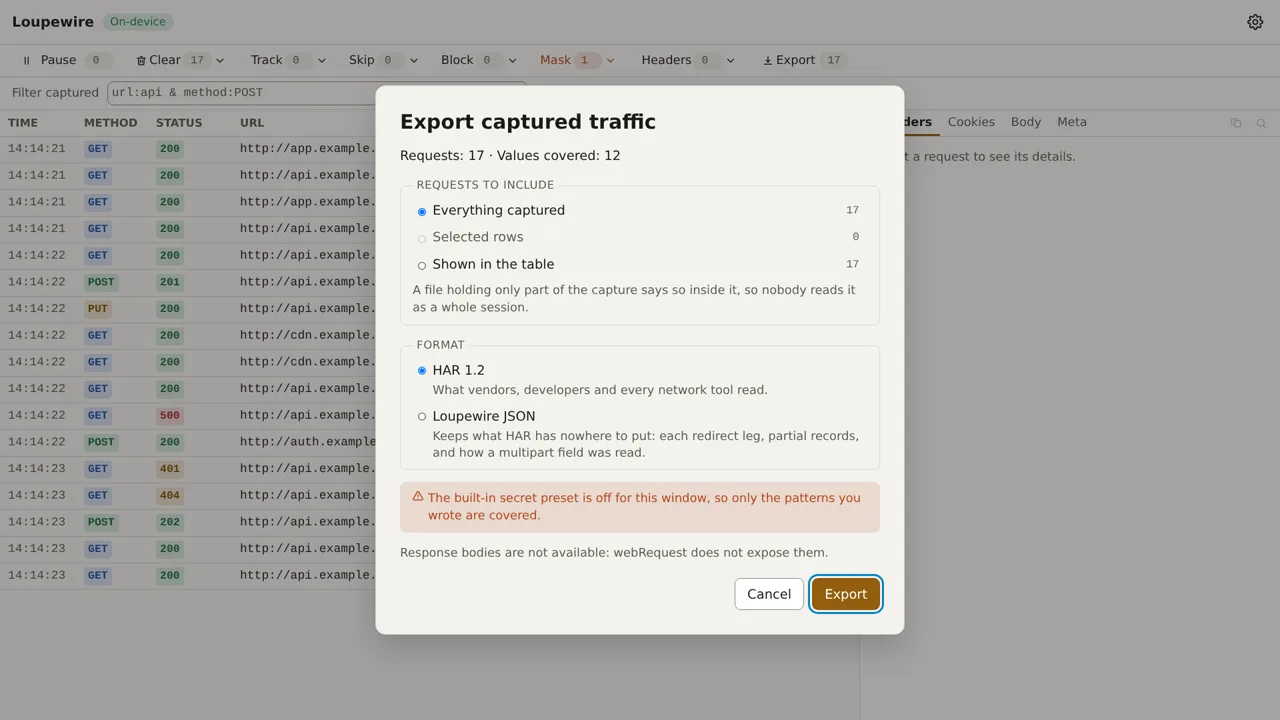The width and height of the screenshot is (1280, 720).
Task: Choose Loupewire JSON format
Action: tap(422, 416)
